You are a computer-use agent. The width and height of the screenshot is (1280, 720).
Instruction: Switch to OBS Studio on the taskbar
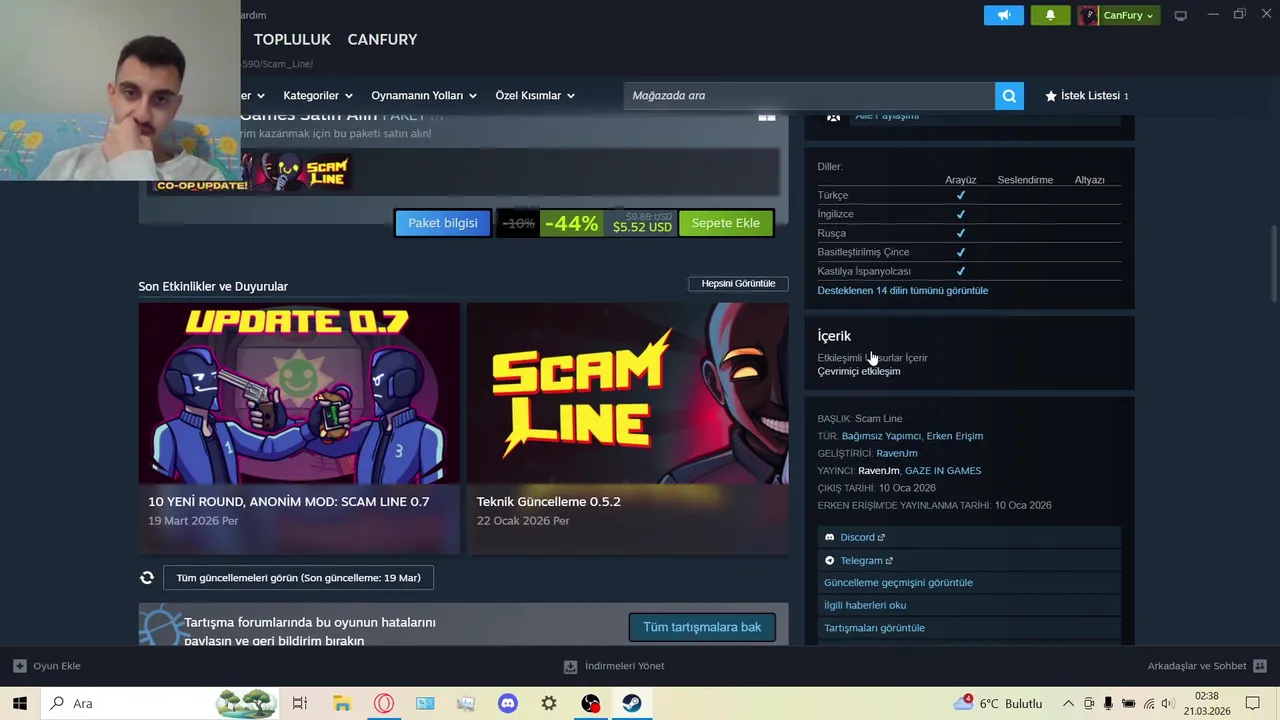[x=591, y=703]
